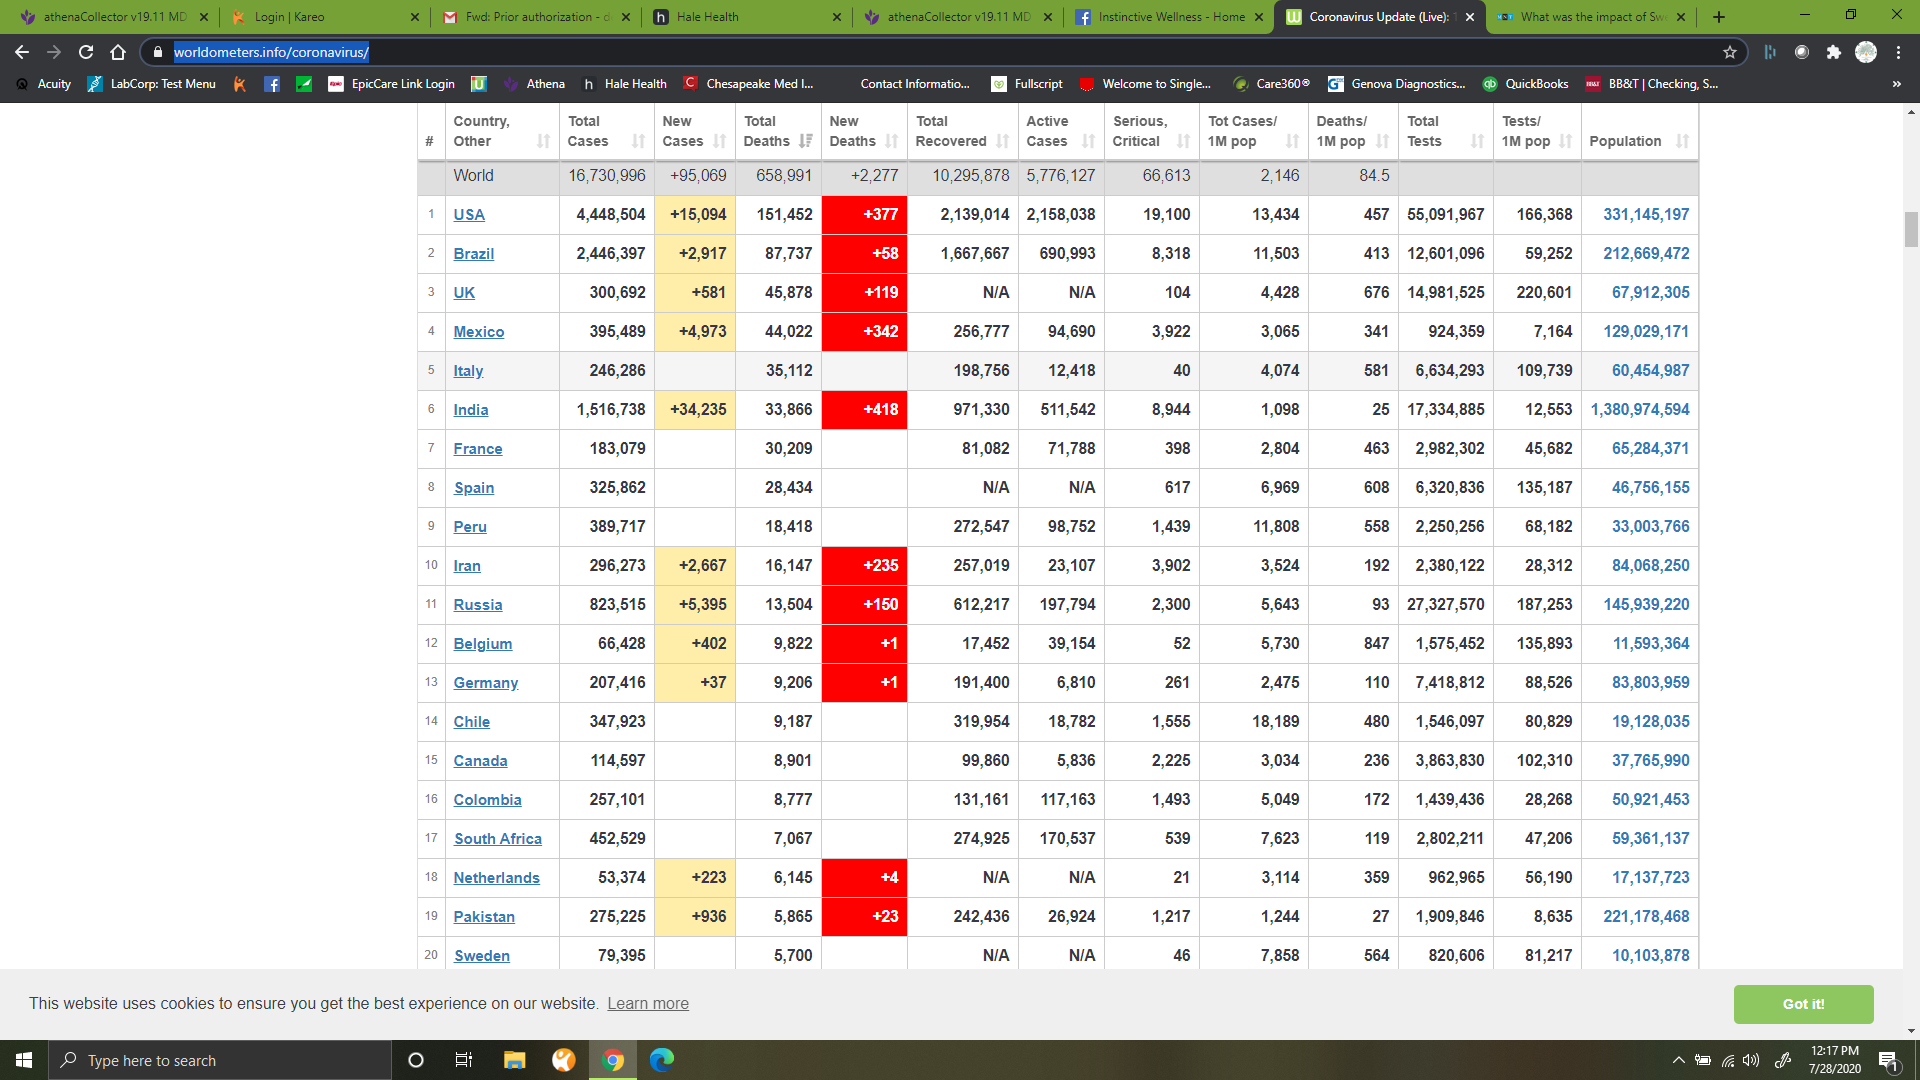
Task: Open Facebook bookmark icon in bookmarks bar
Action: tap(271, 84)
